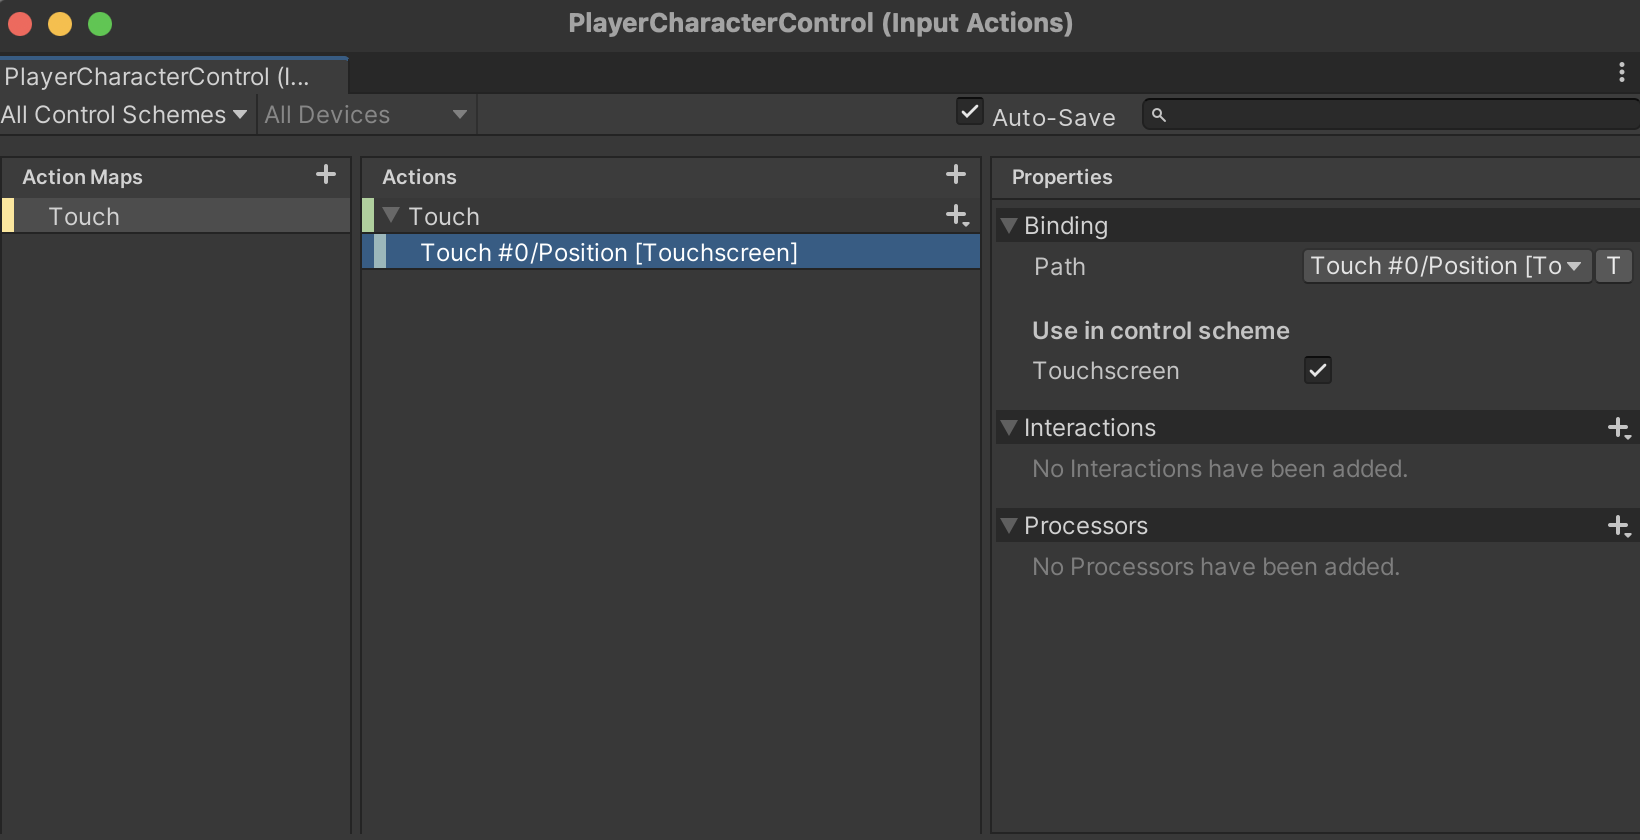The image size is (1640, 840).
Task: Open the binding Path dropdown
Action: 1446,266
